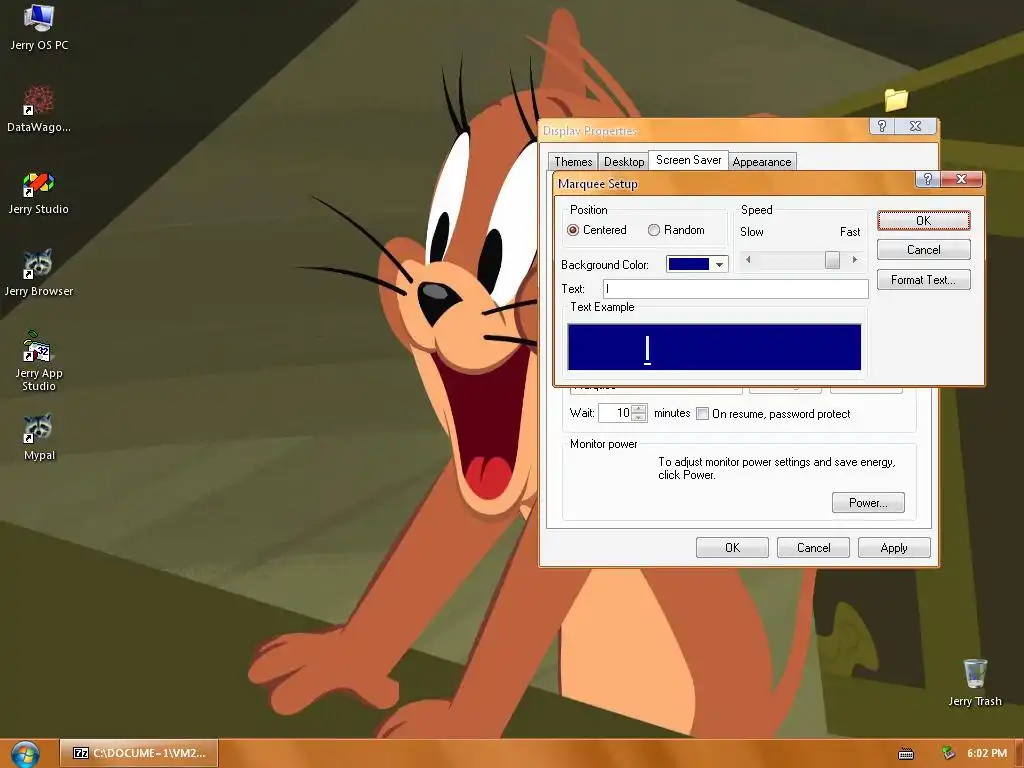Open the Background Color dropdown
Viewport: 1024px width, 768px height.
point(719,264)
